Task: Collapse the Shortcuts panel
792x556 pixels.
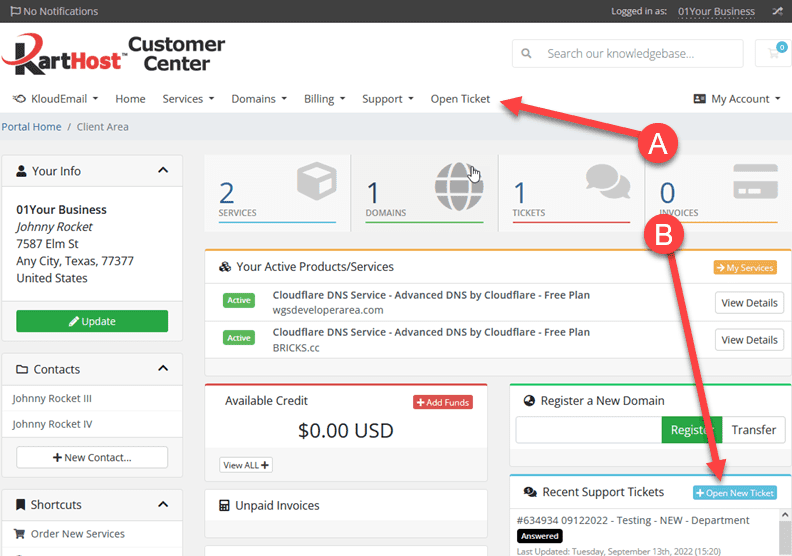Action: click(x=163, y=504)
